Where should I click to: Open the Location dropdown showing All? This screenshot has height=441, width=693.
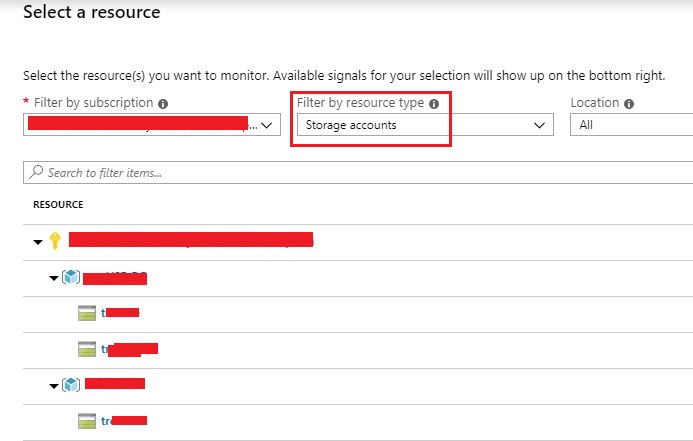coord(630,125)
